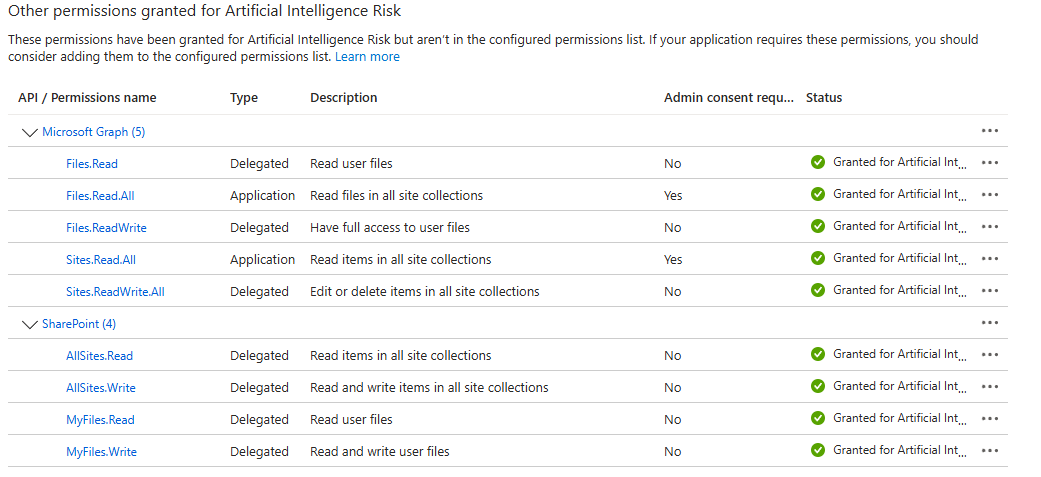This screenshot has width=1041, height=477.
Task: Open the Learn more link
Action: pos(367,57)
